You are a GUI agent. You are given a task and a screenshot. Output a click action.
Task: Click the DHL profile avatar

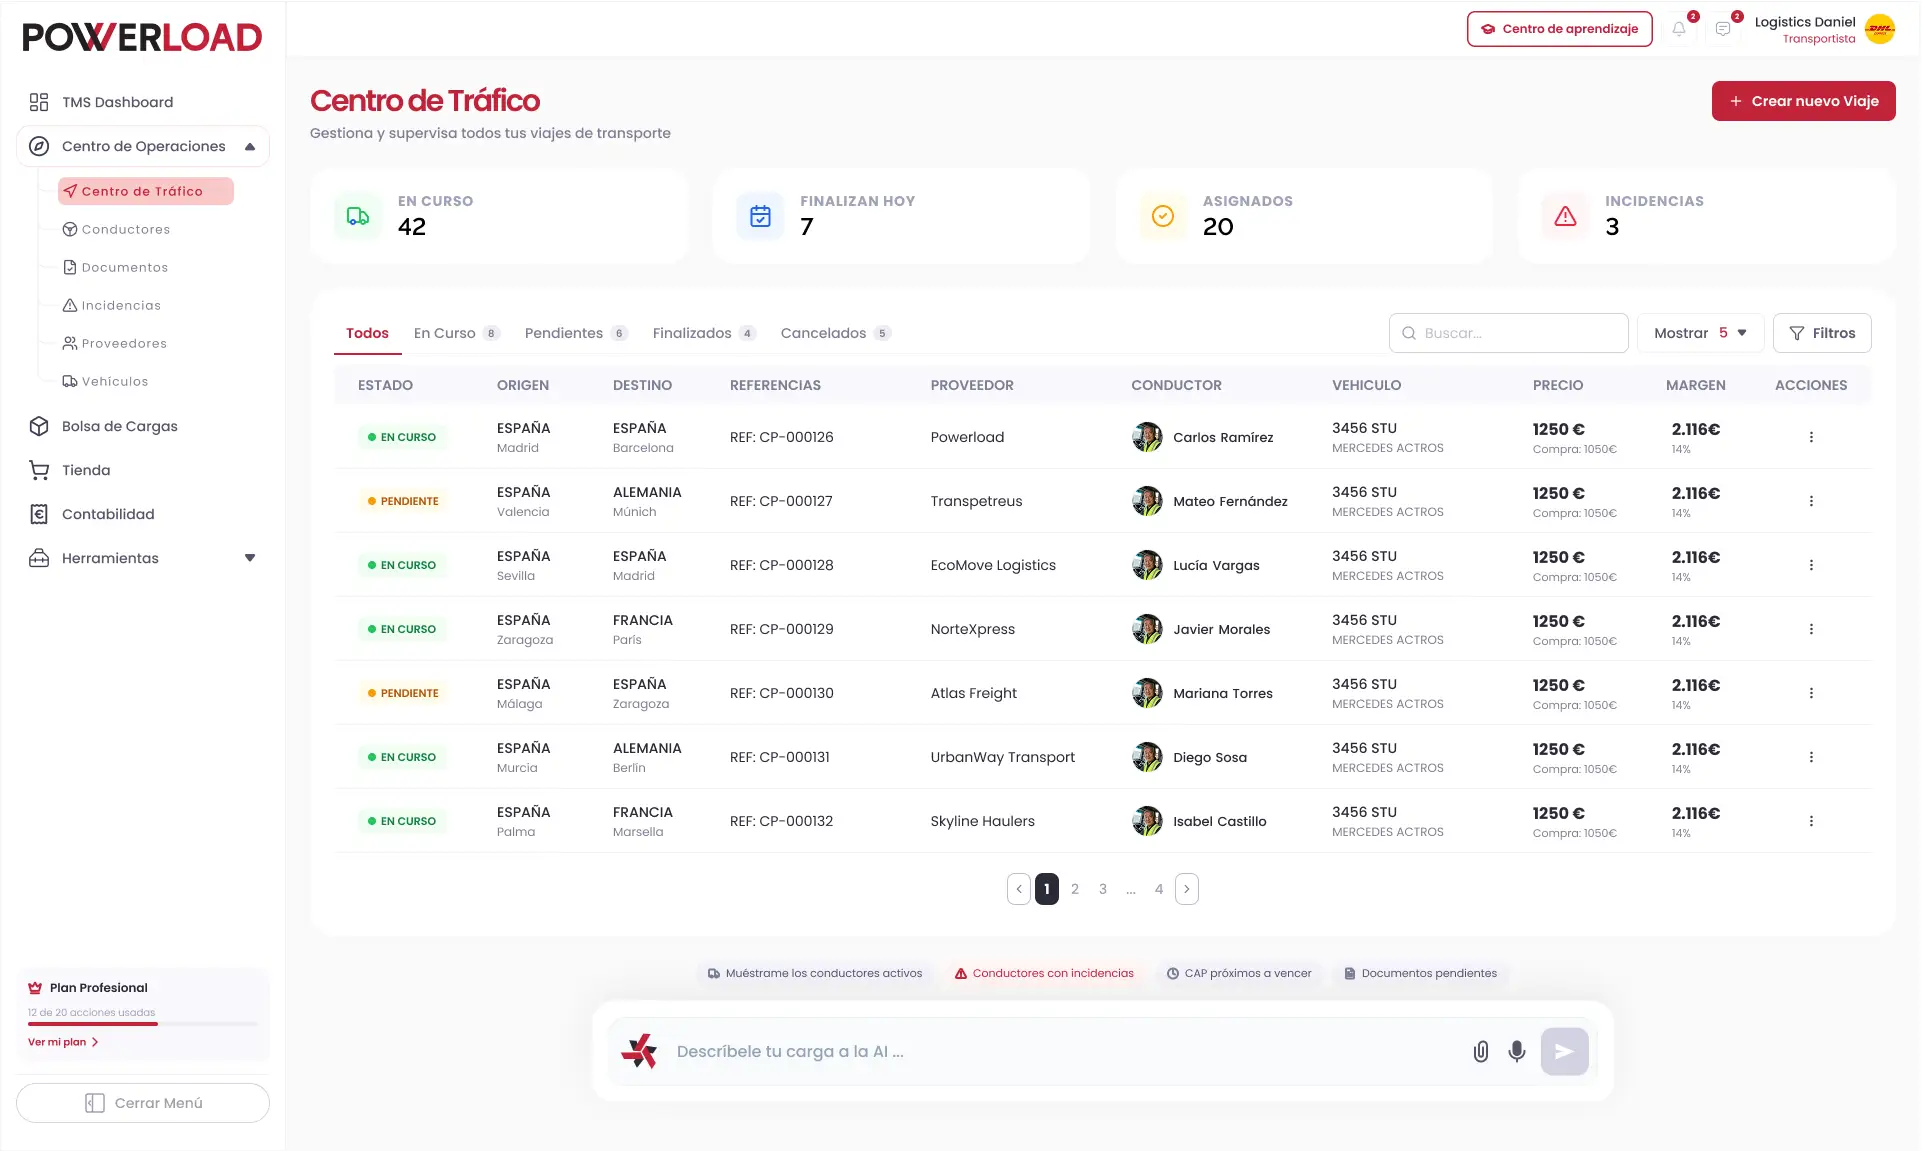(x=1880, y=29)
